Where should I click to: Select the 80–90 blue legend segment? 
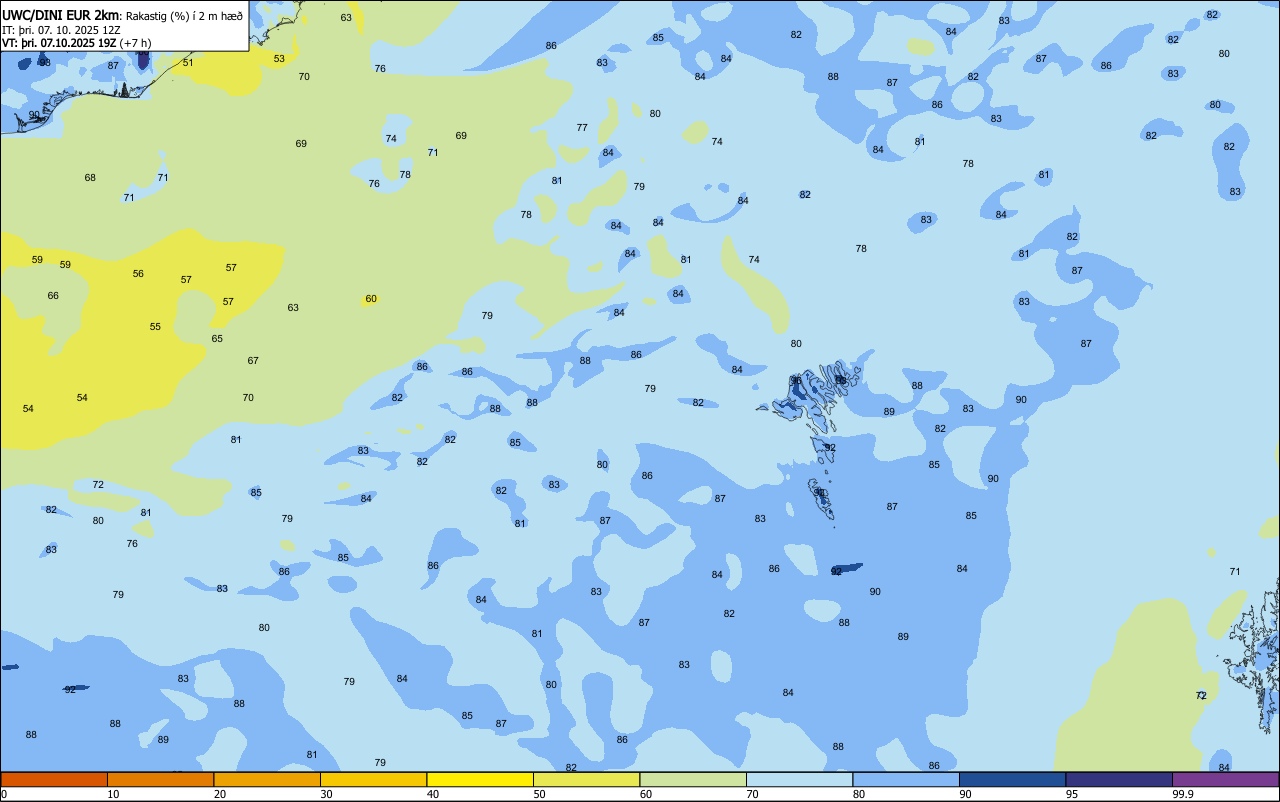pyautogui.click(x=906, y=779)
